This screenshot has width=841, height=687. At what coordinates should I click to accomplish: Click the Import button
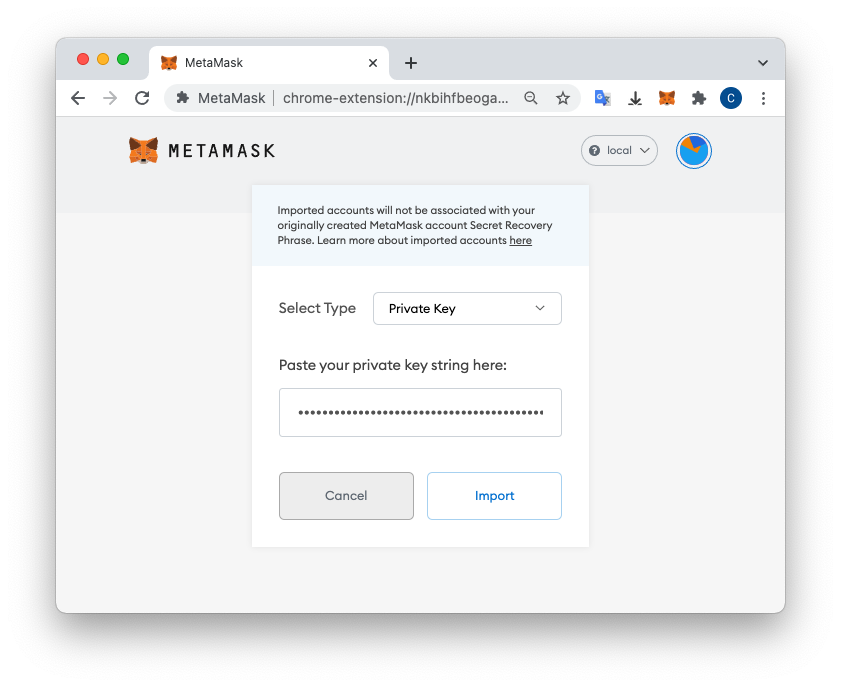click(494, 496)
